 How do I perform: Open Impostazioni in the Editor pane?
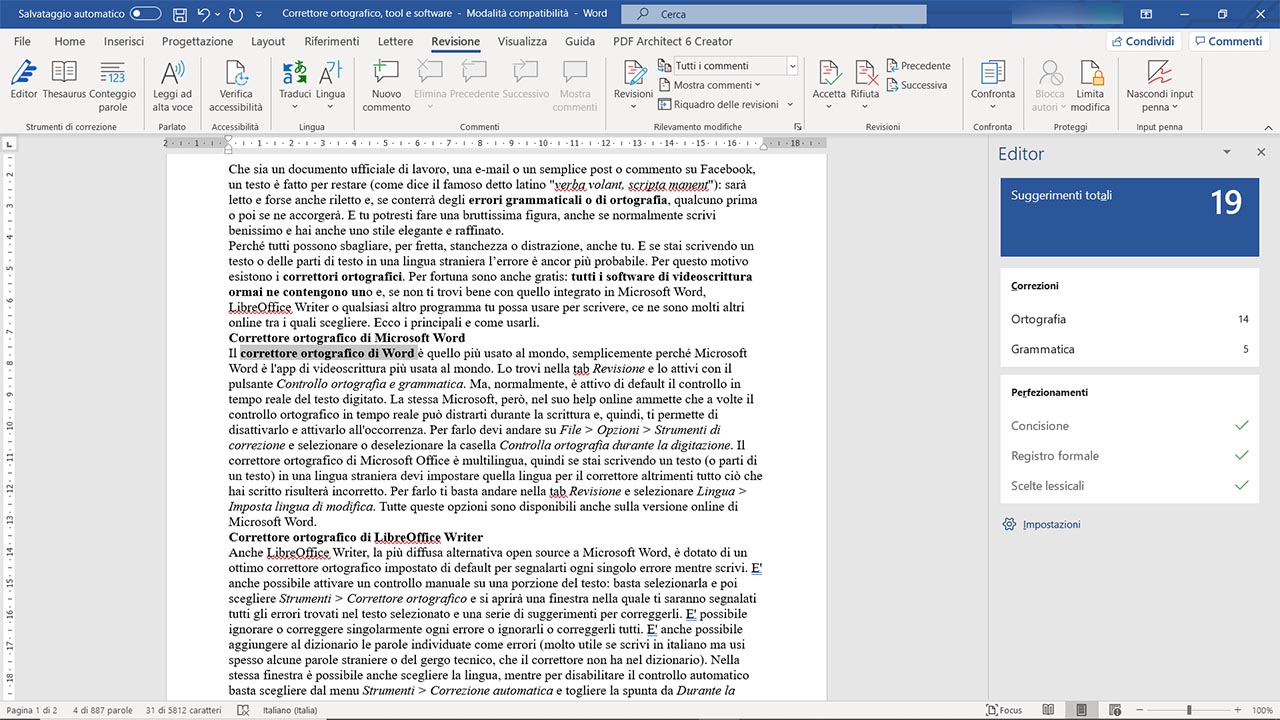(x=1041, y=524)
